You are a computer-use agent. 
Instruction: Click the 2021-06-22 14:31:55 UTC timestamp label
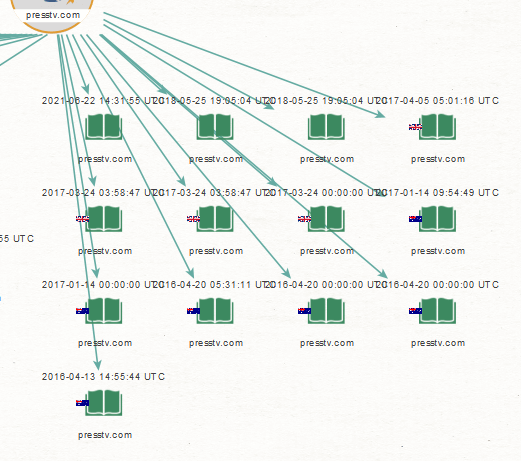pyautogui.click(x=103, y=100)
